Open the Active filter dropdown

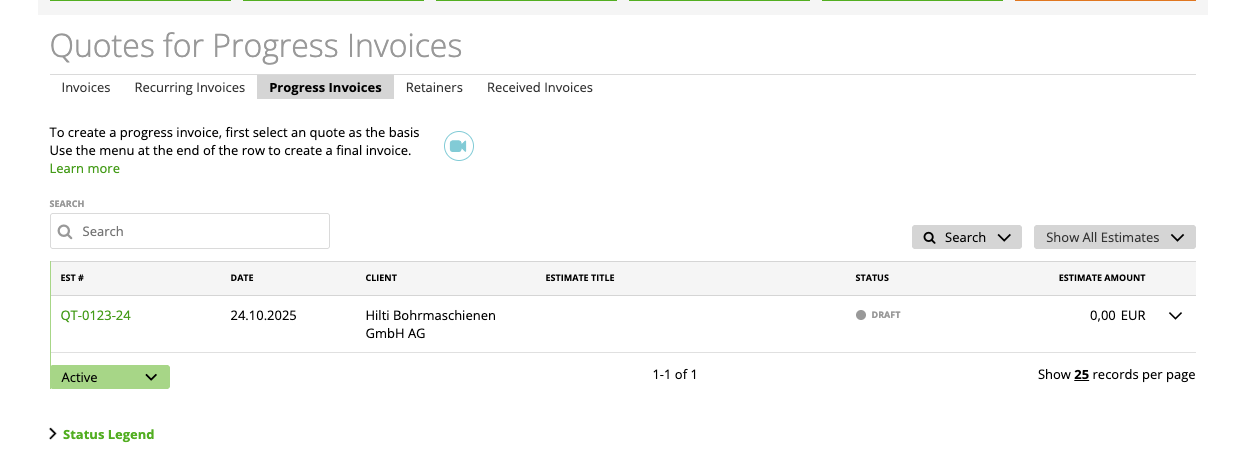tap(110, 377)
